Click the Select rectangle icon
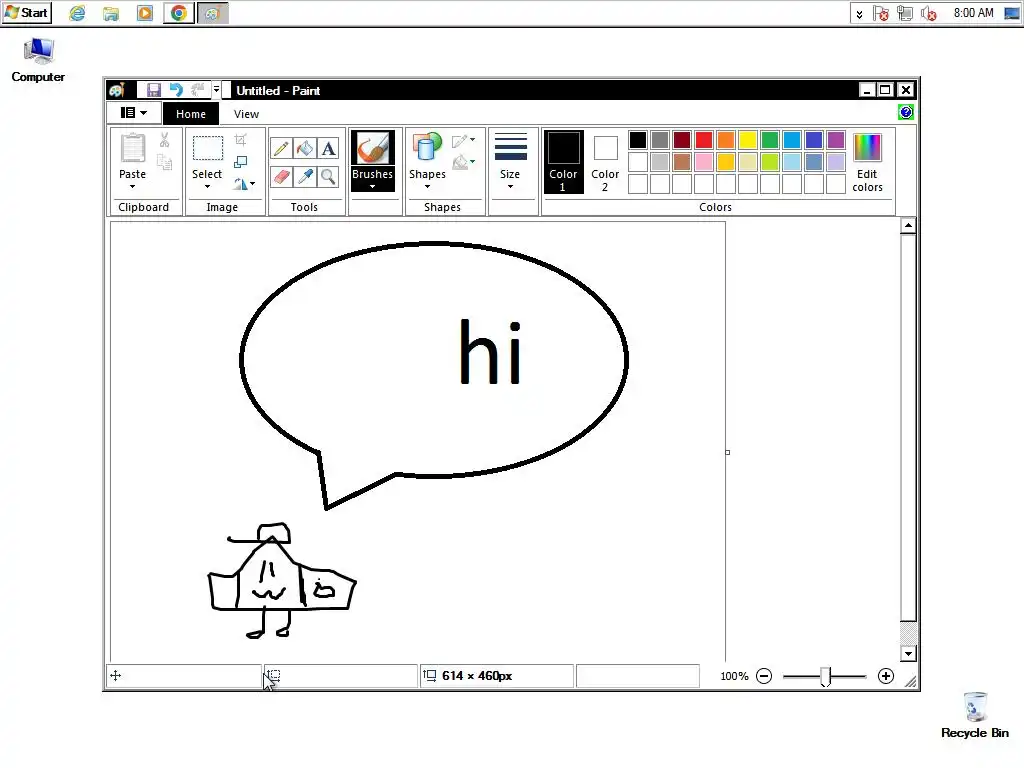The height and width of the screenshot is (768, 1024). coord(208,149)
